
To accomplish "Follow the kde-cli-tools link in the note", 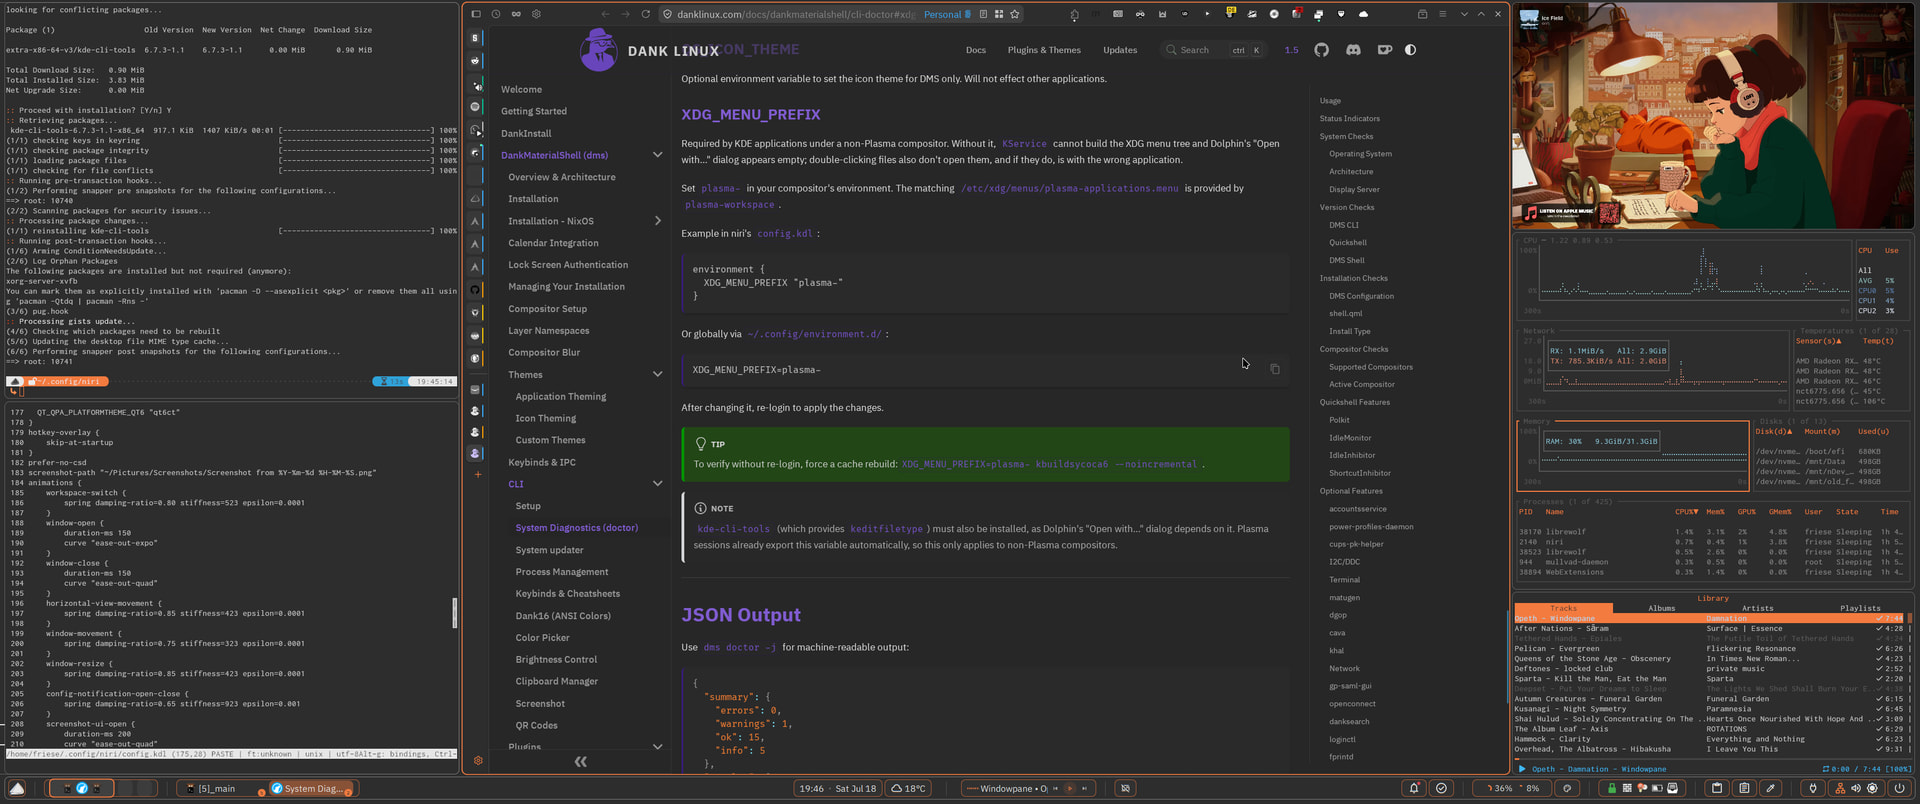I will 733,529.
